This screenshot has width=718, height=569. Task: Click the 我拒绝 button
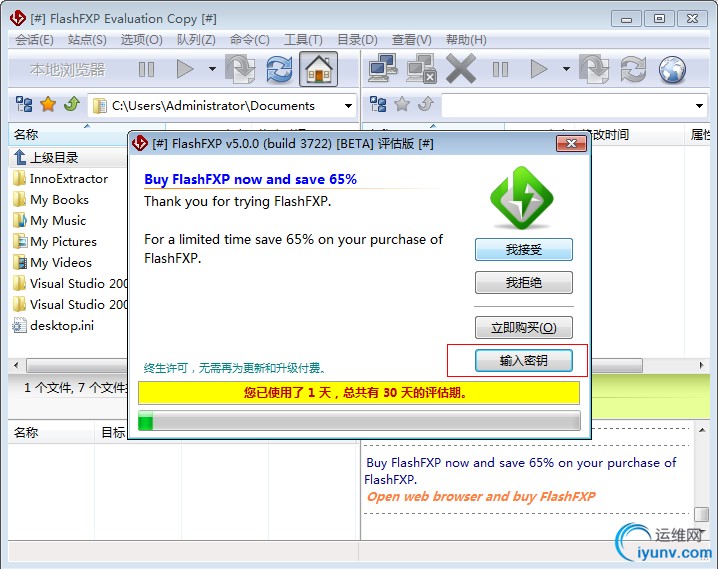tap(523, 282)
